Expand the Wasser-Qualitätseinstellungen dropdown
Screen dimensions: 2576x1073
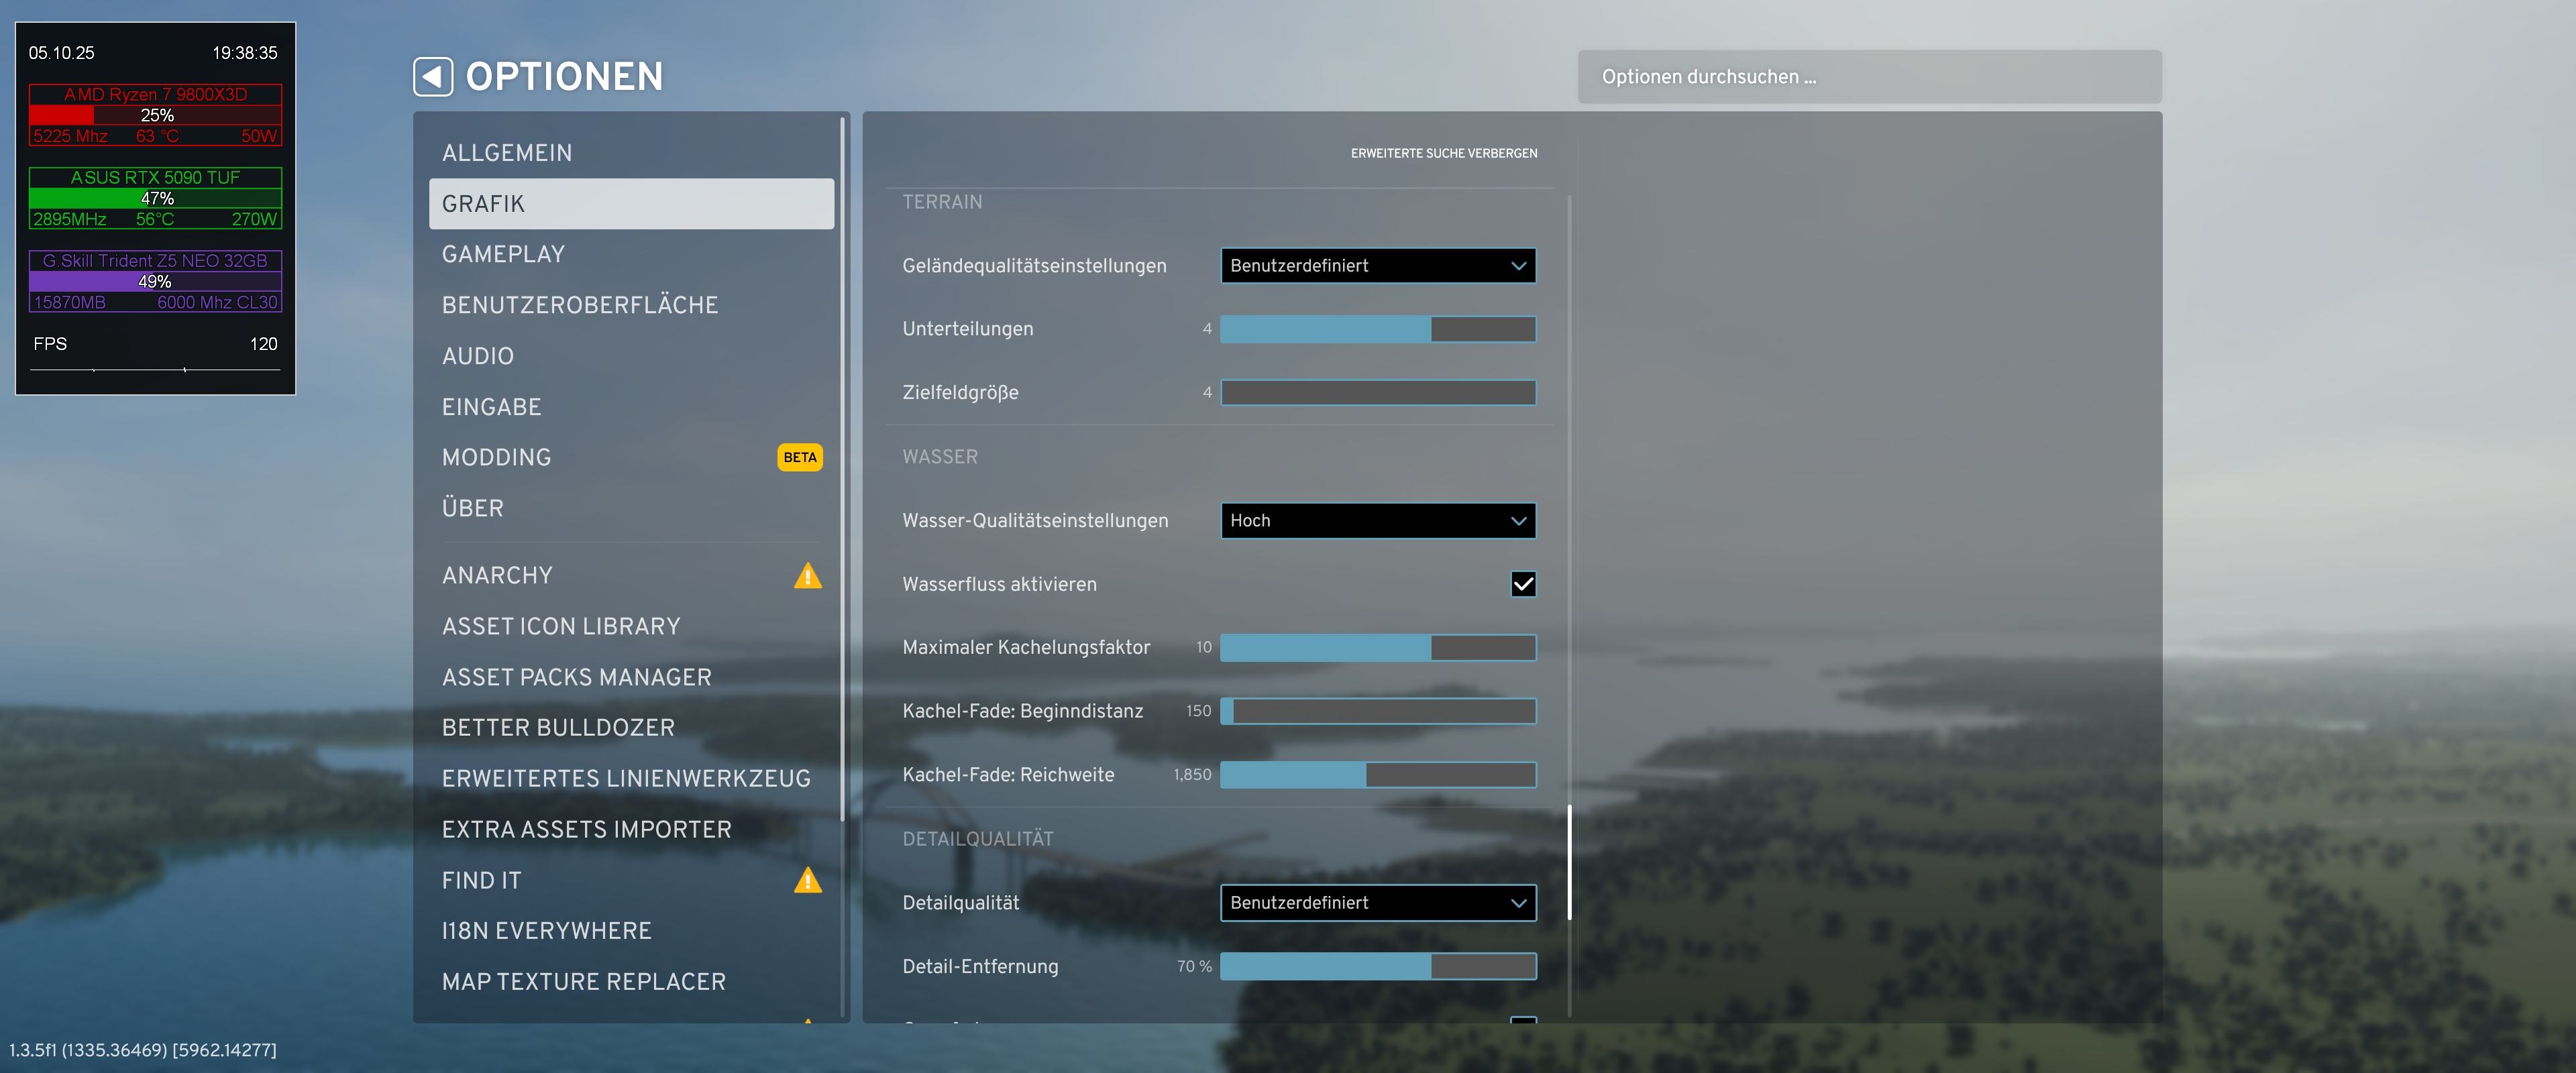1377,521
